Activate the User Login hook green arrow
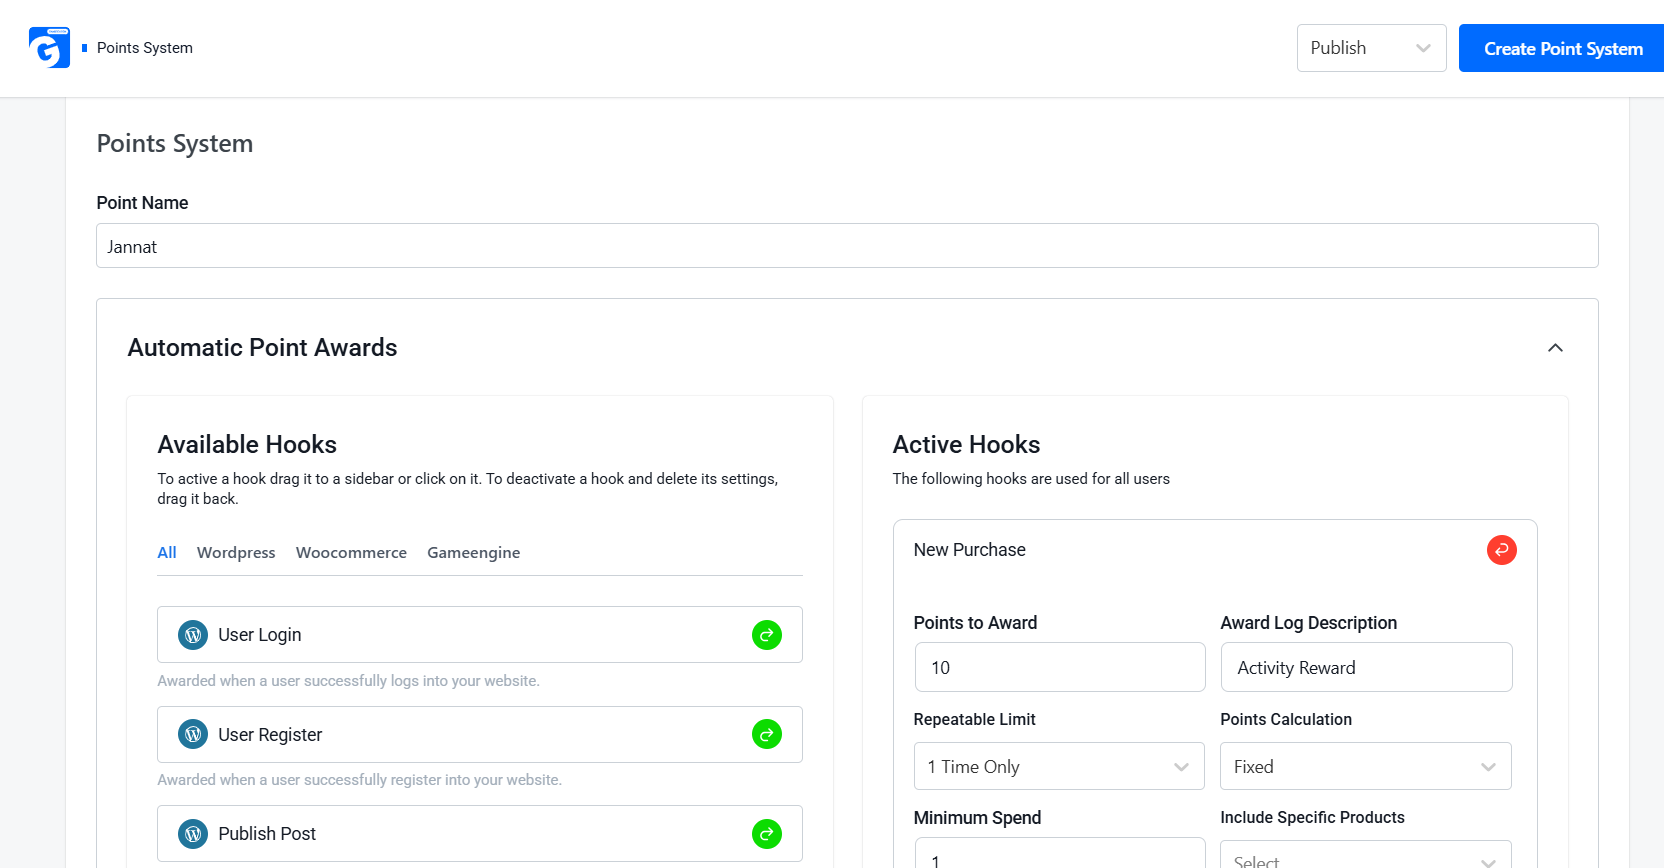The height and width of the screenshot is (868, 1664). click(767, 635)
